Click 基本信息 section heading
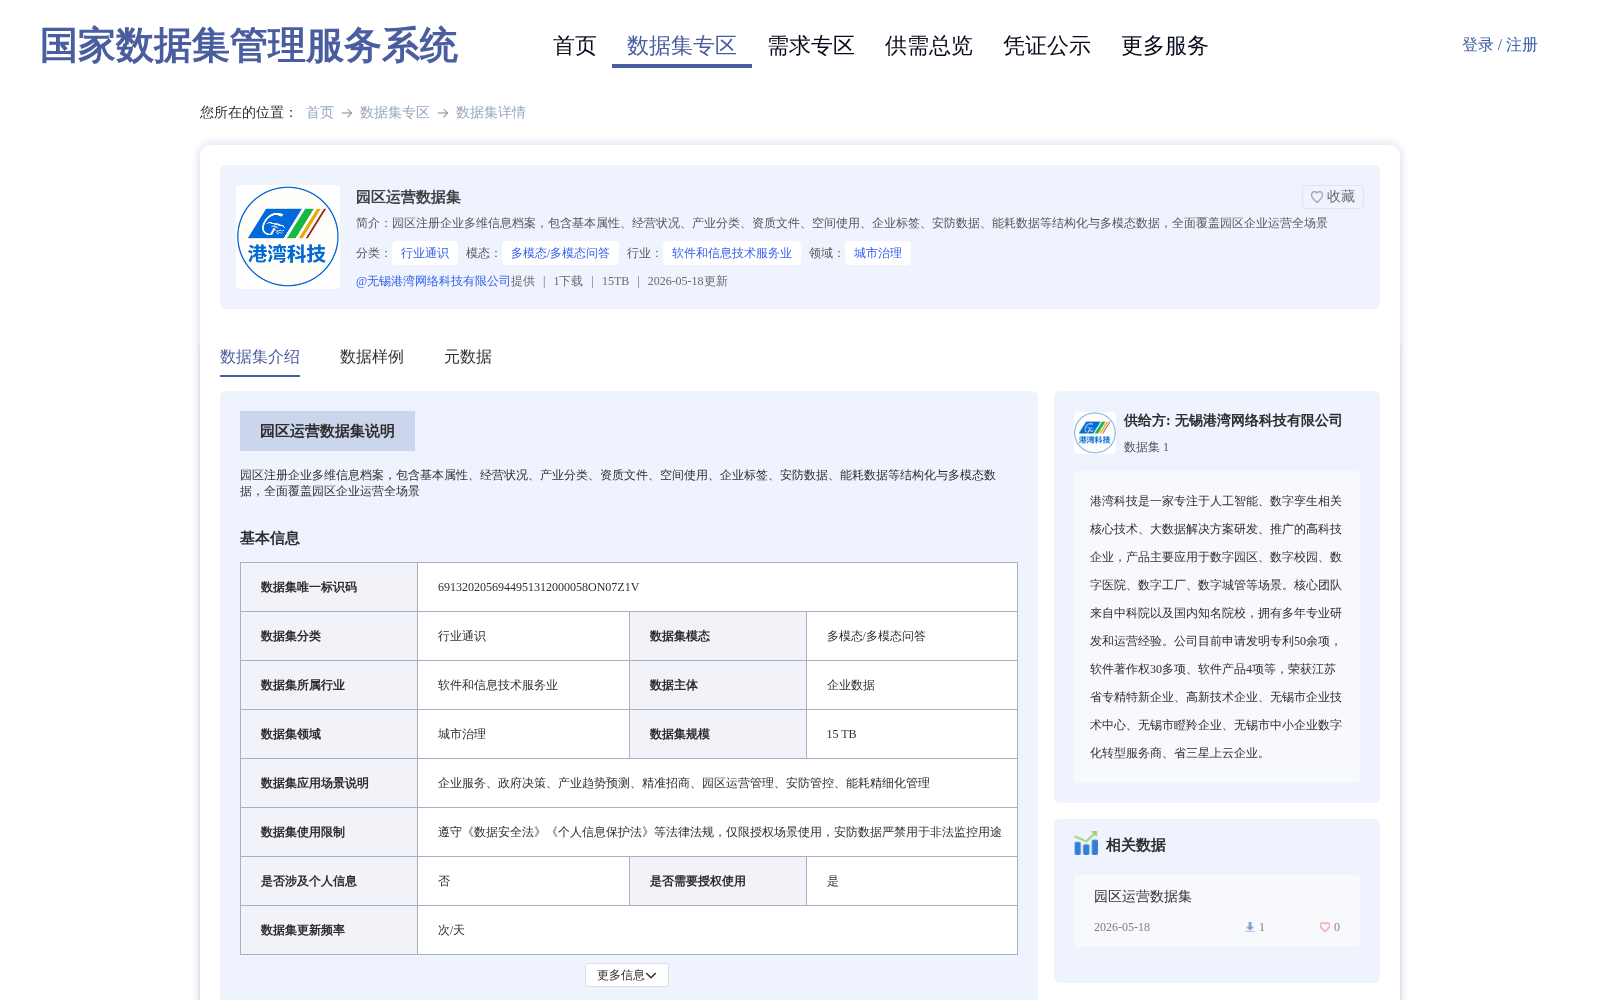 pos(270,538)
